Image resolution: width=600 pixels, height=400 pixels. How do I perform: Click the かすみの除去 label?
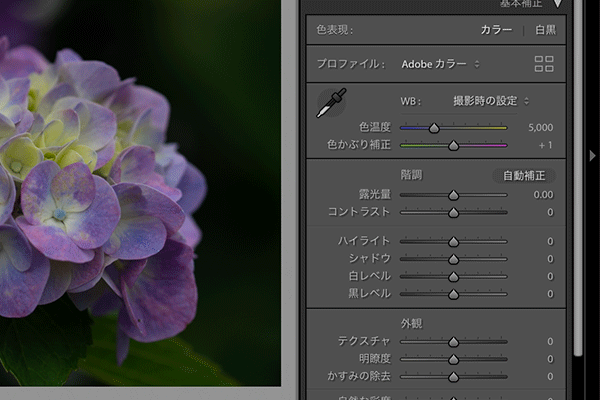pos(359,376)
